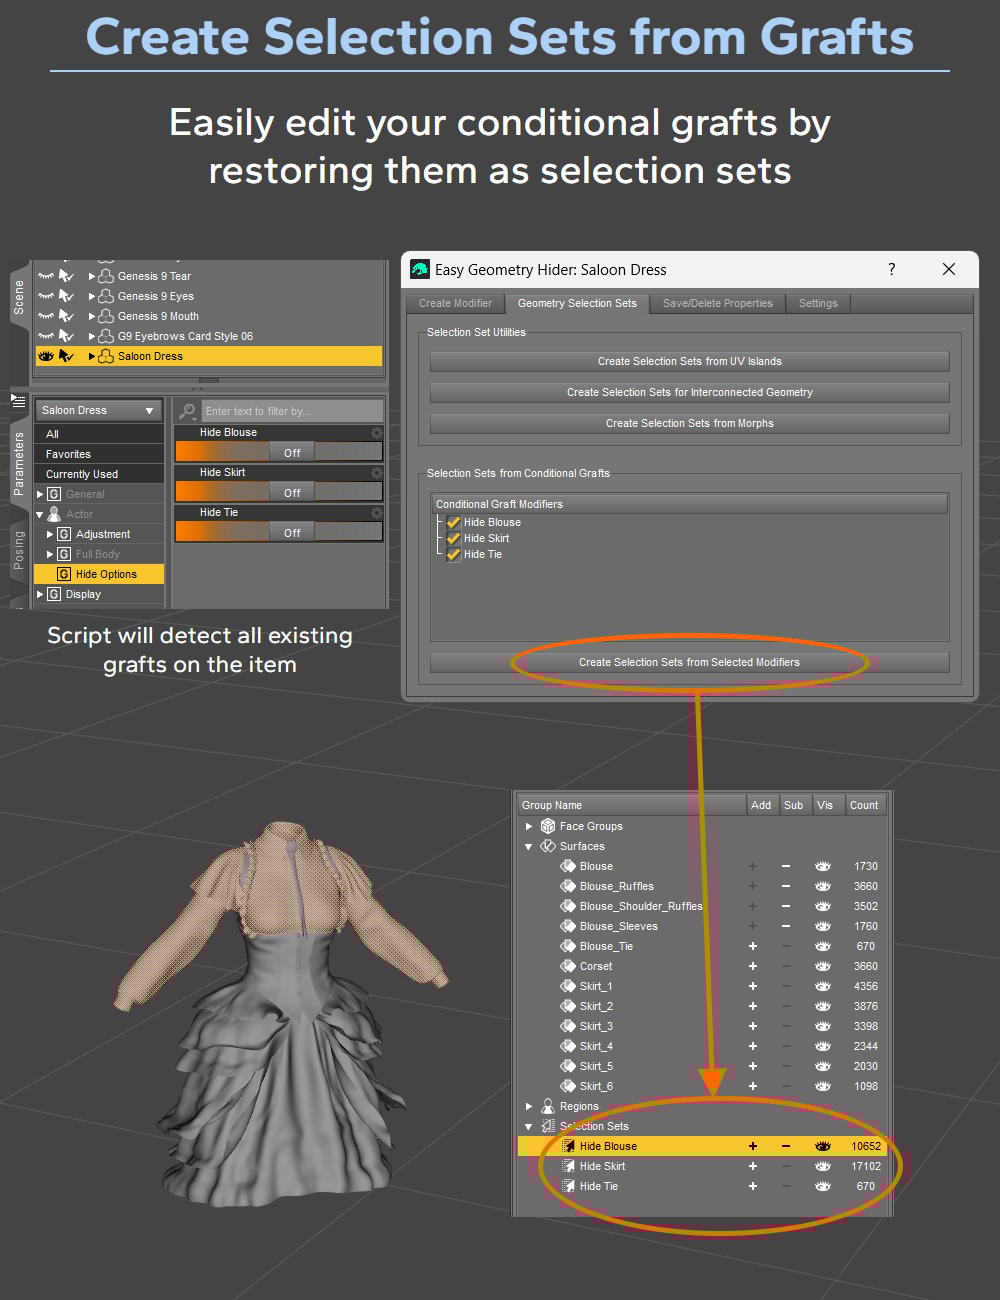This screenshot has height=1300, width=1000.
Task: Click the Surfaces icon in the geometry list
Action: pyautogui.click(x=548, y=846)
